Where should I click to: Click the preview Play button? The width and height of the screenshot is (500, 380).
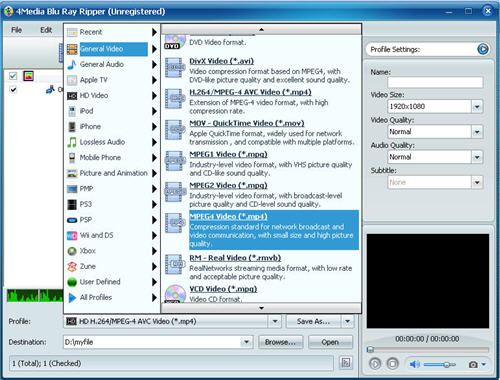375,364
